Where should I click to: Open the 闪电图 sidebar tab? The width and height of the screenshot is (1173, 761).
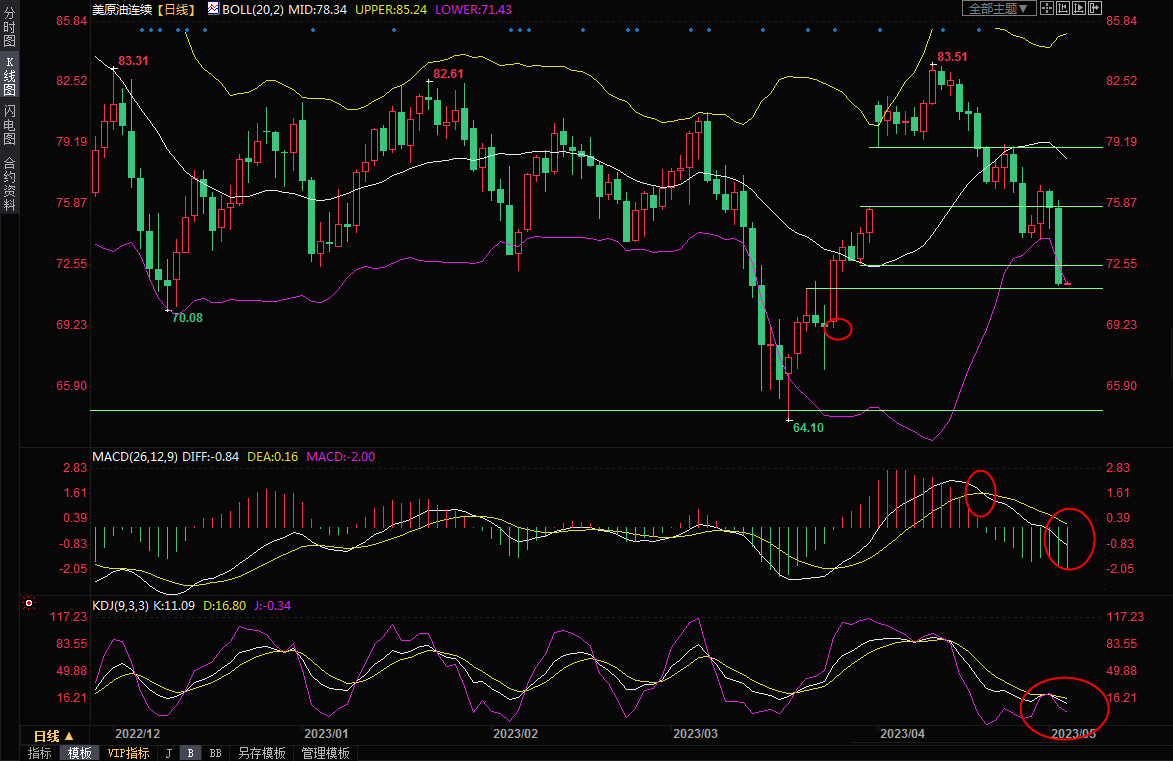(x=9, y=125)
